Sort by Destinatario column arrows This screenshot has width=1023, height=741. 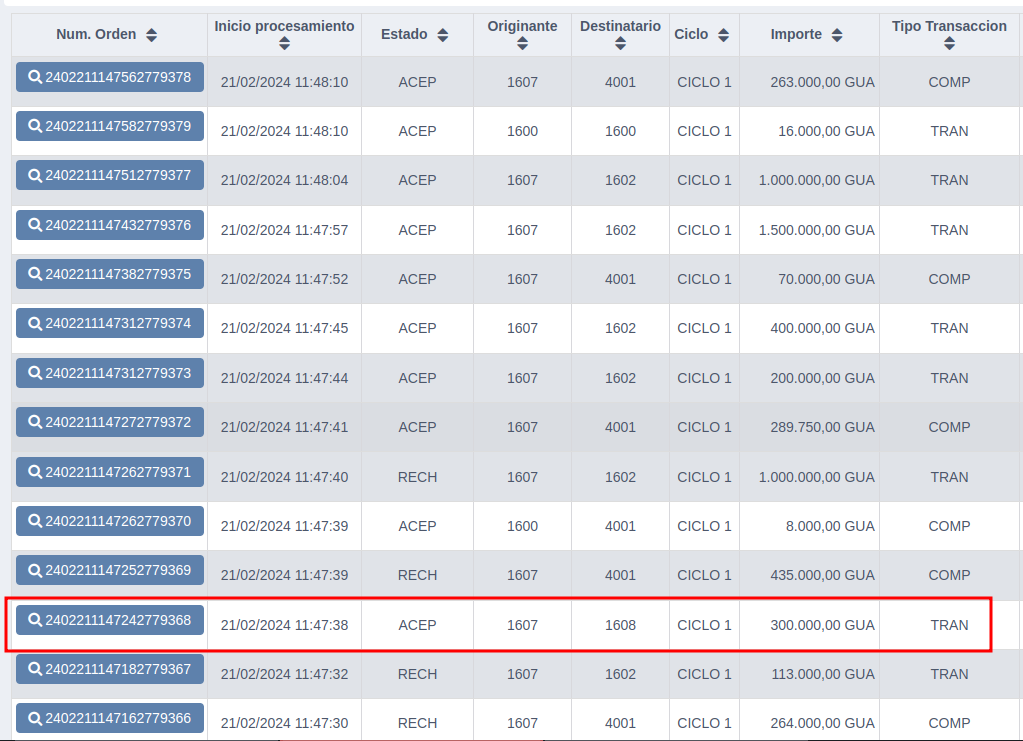[620, 44]
